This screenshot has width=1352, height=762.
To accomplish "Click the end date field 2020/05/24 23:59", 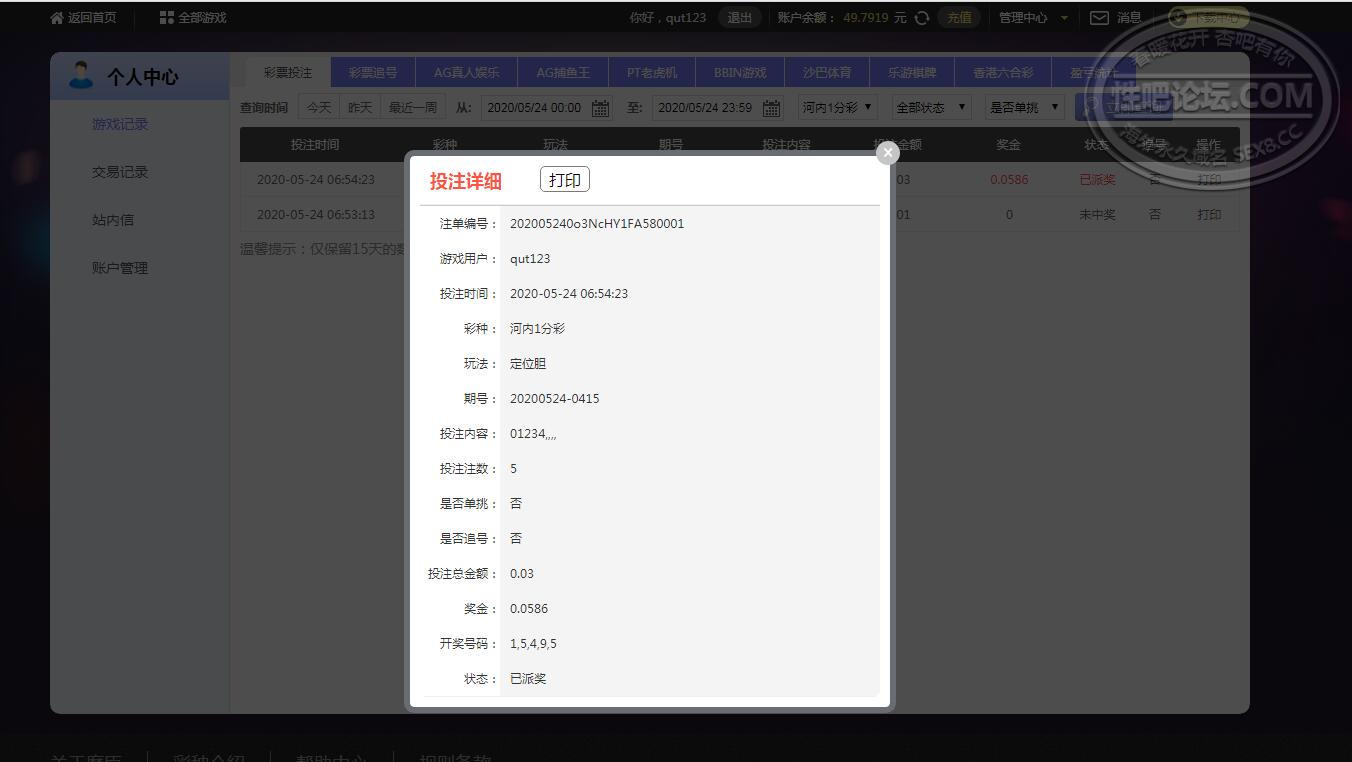I will (x=717, y=107).
